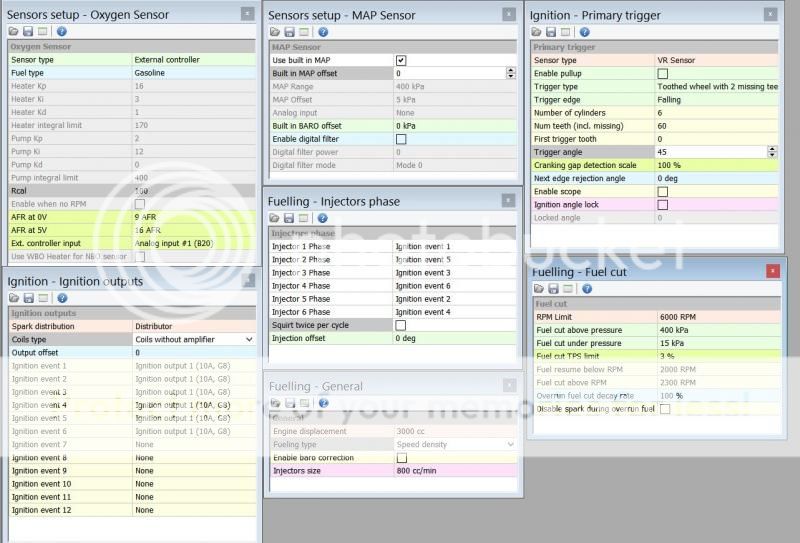This screenshot has height=543, width=800.
Task: Click open folder icon in Primary trigger panel
Action: click(x=537, y=32)
